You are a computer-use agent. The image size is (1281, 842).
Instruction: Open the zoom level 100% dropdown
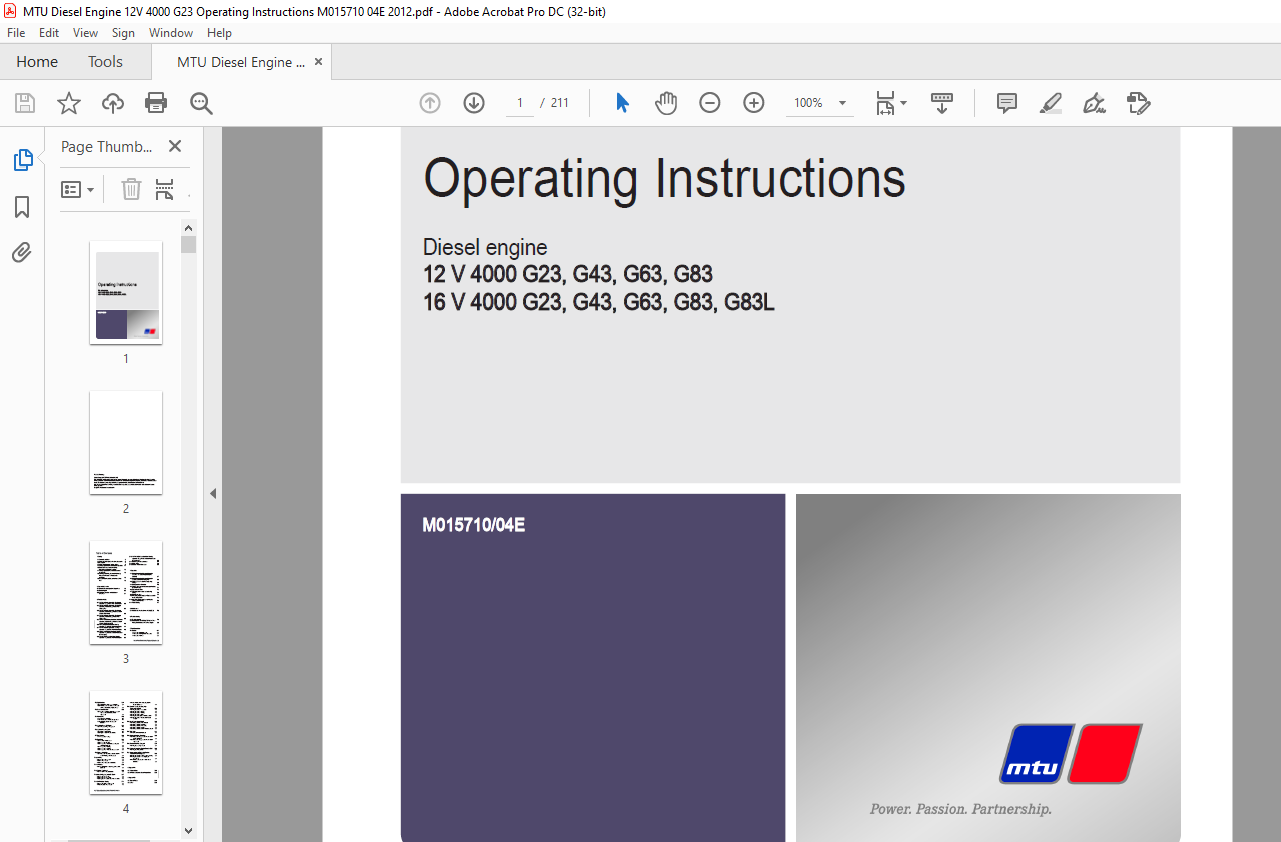point(842,103)
